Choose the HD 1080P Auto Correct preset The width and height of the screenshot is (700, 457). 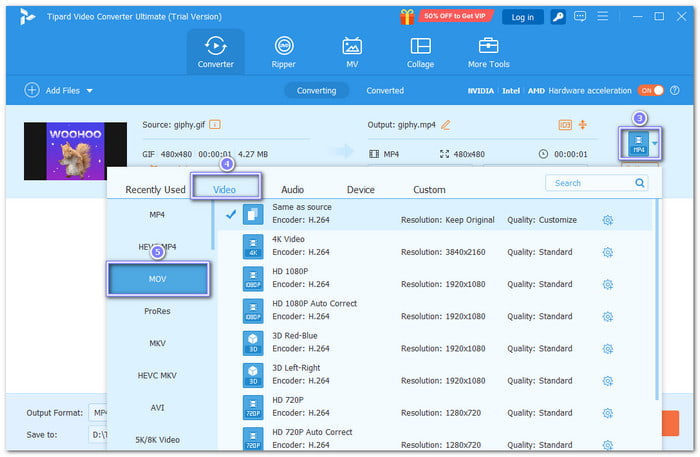[x=434, y=311]
